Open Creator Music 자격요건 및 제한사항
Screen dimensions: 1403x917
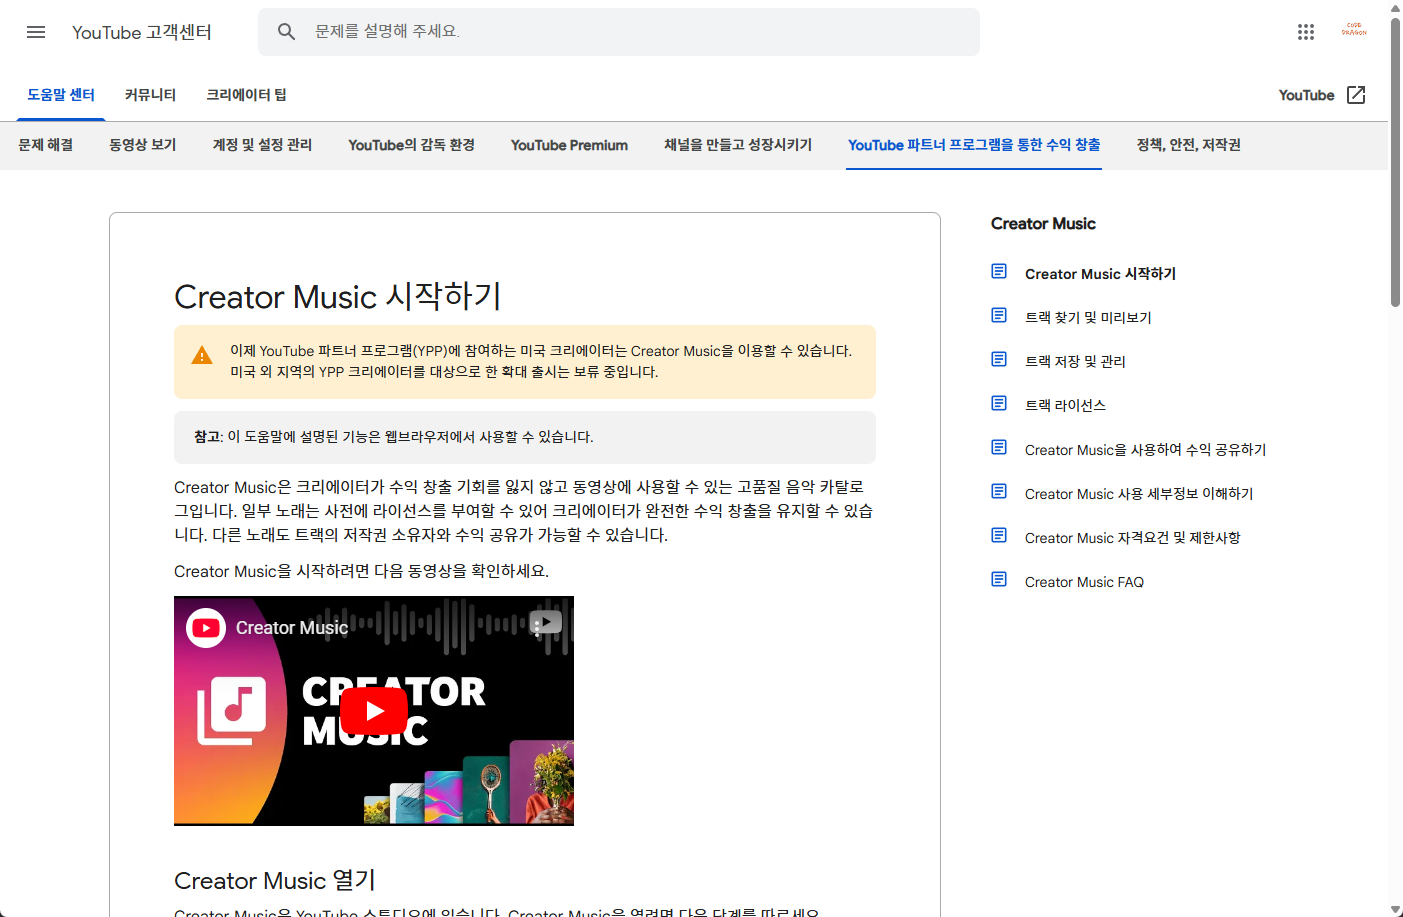(1132, 538)
